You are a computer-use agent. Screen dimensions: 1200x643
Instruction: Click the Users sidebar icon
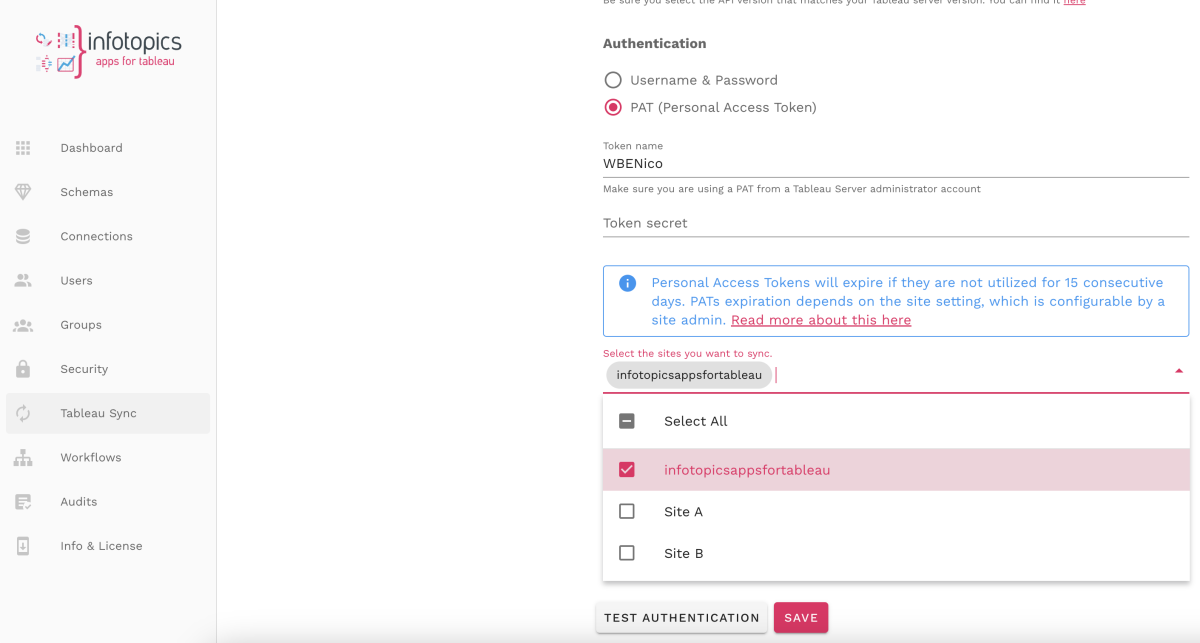(x=22, y=280)
